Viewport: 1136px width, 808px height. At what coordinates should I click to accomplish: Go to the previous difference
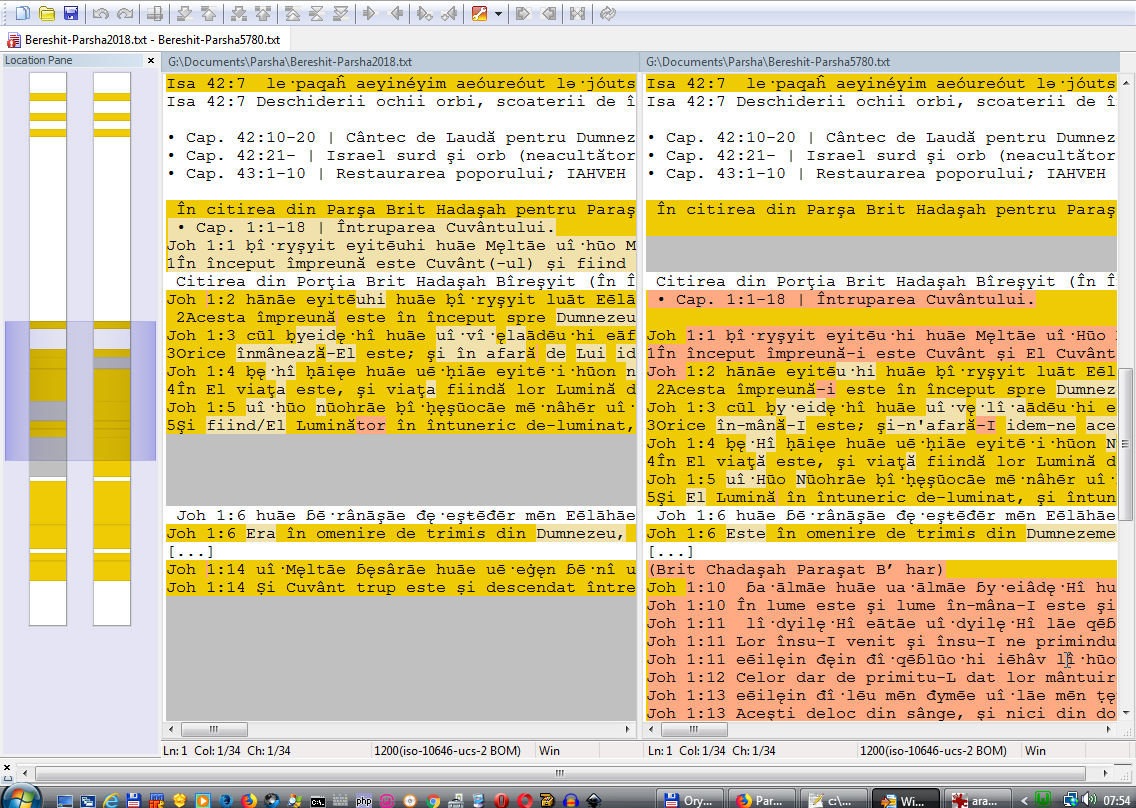point(208,13)
